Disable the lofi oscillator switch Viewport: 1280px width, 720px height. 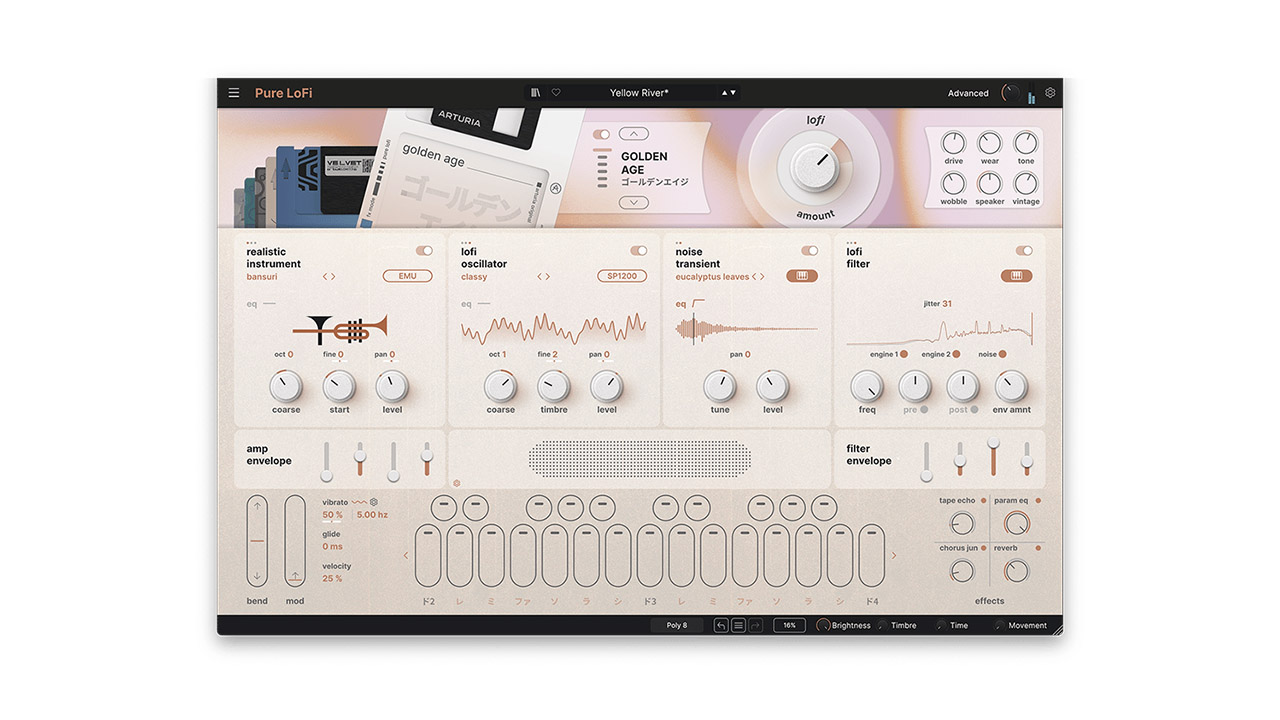[638, 251]
